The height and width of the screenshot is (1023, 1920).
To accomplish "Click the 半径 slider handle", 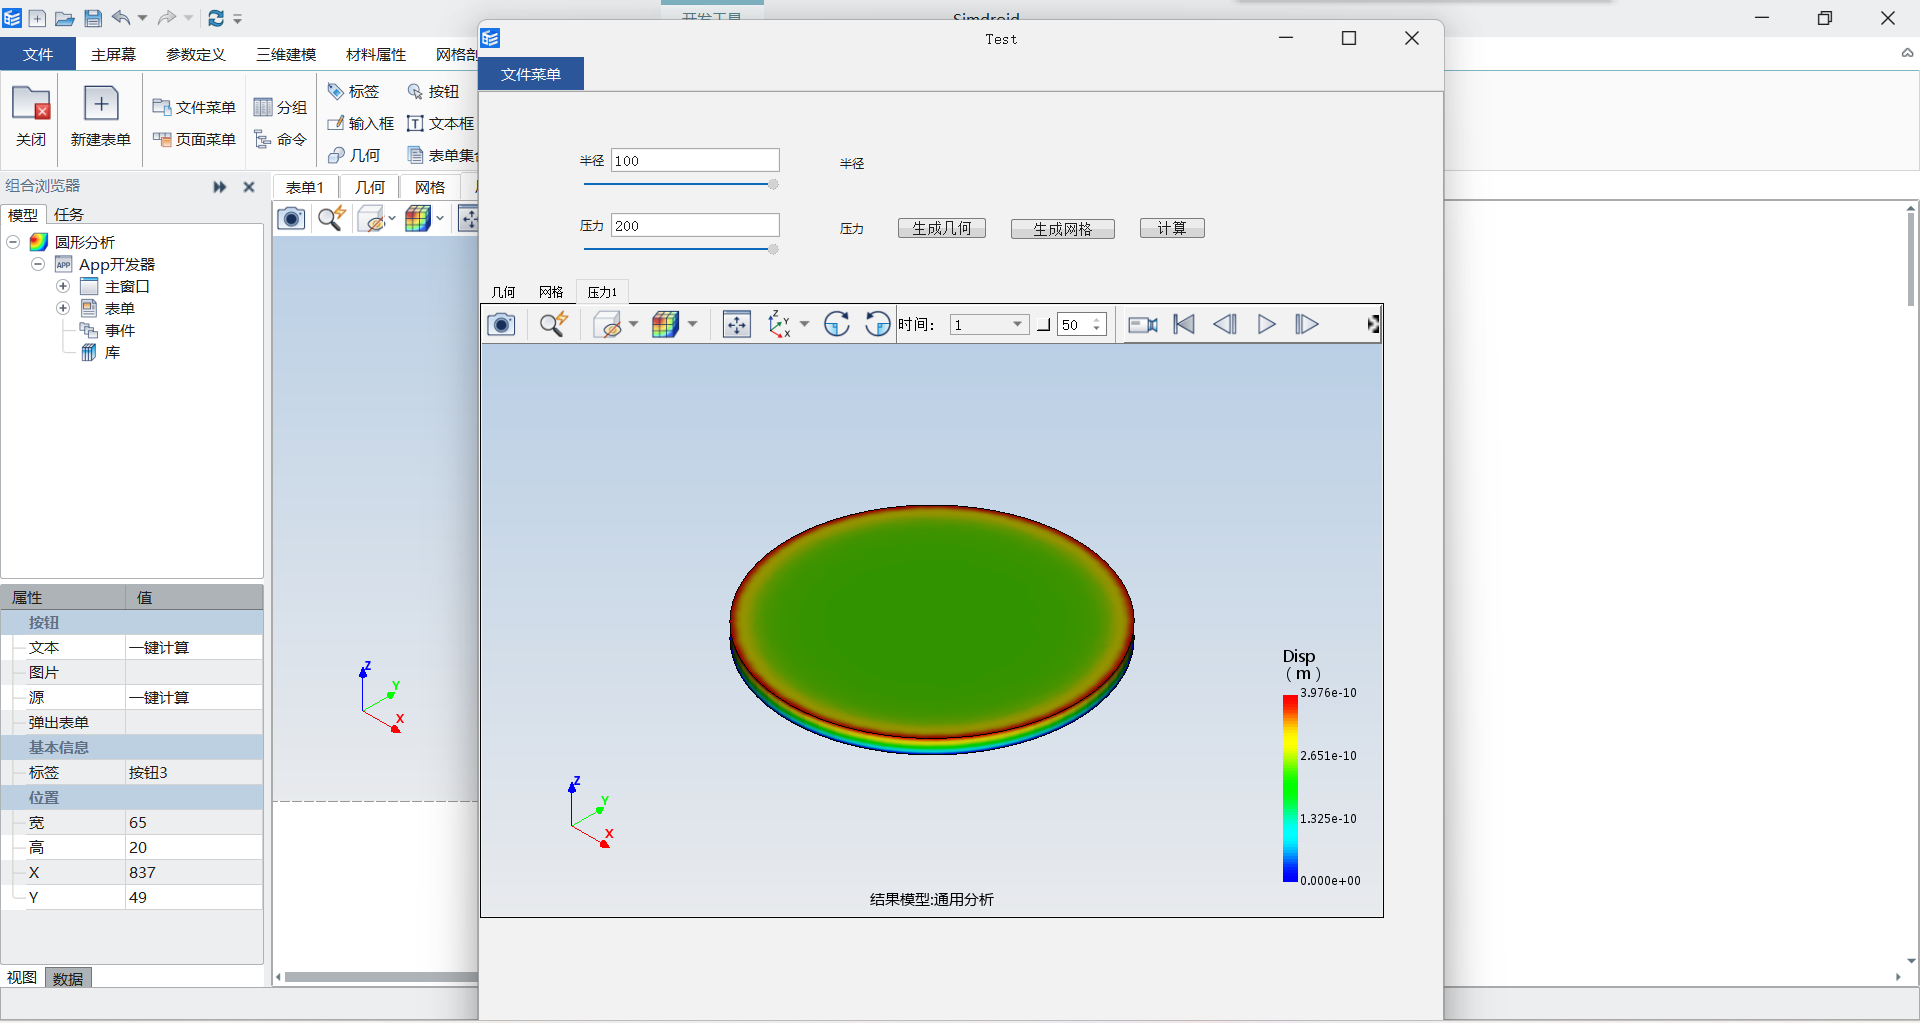I will pos(773,184).
